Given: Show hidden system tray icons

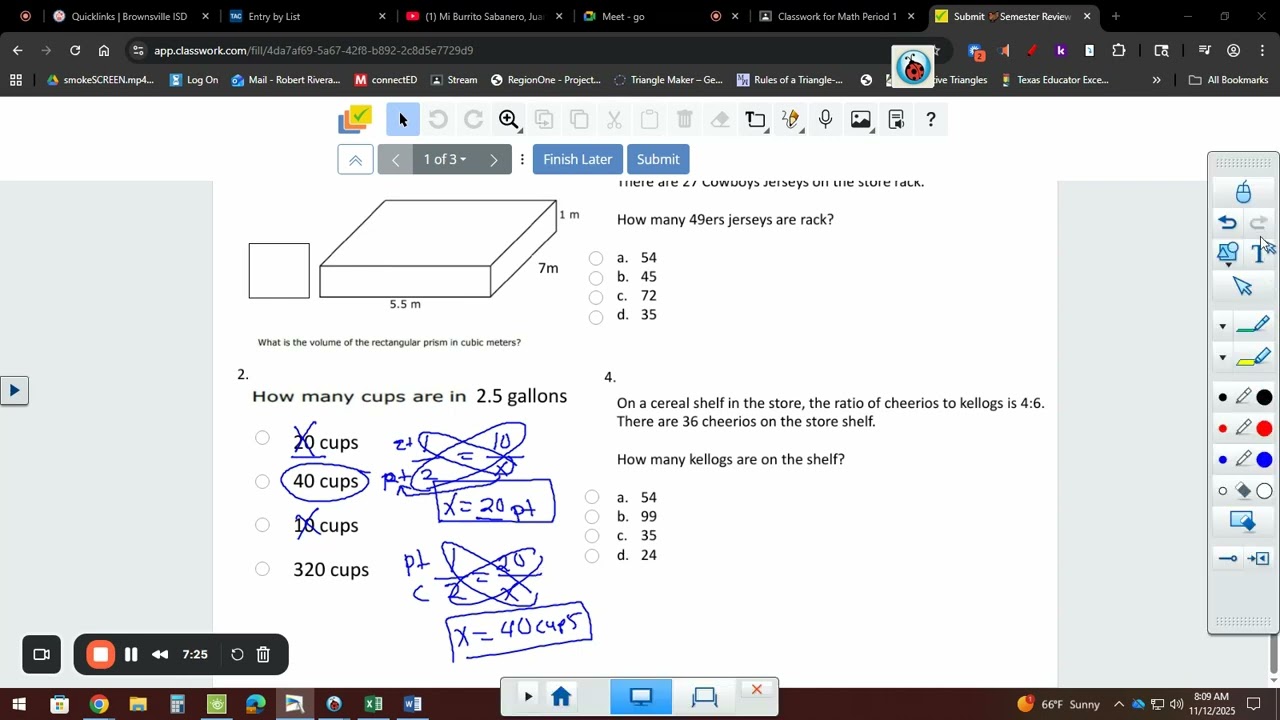Looking at the screenshot, I should click(1119, 704).
